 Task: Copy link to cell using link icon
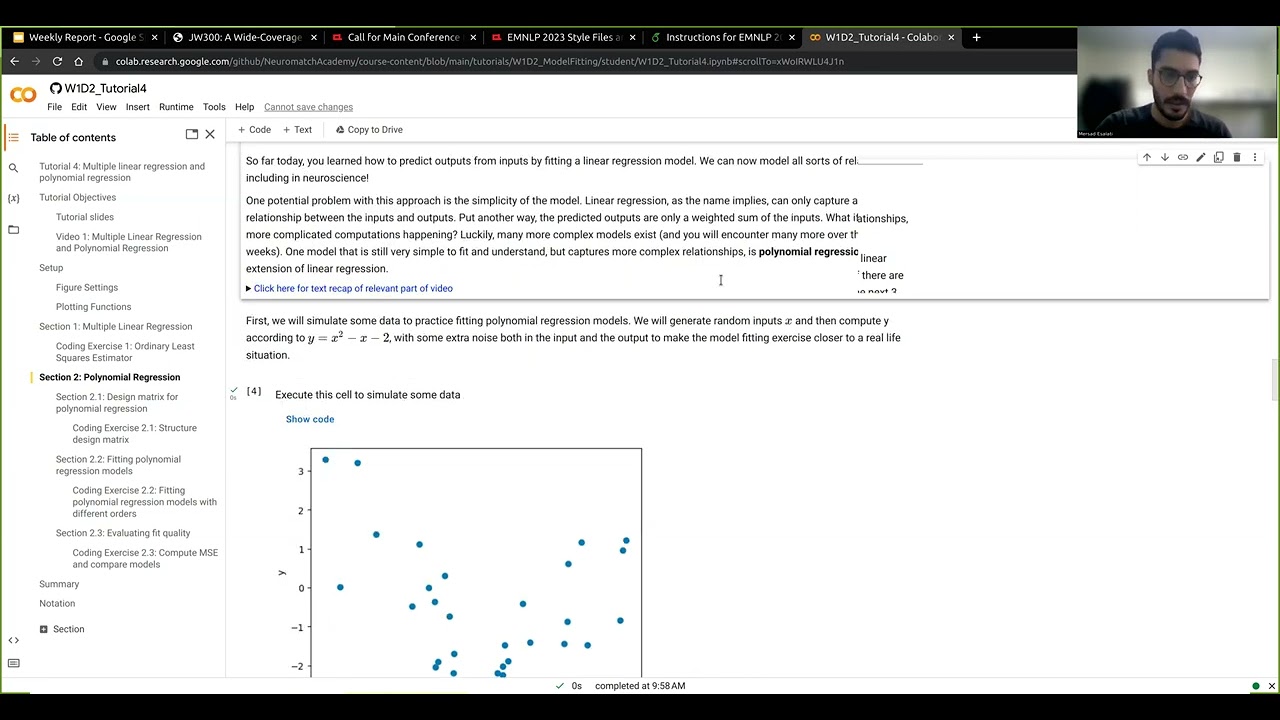1183,157
